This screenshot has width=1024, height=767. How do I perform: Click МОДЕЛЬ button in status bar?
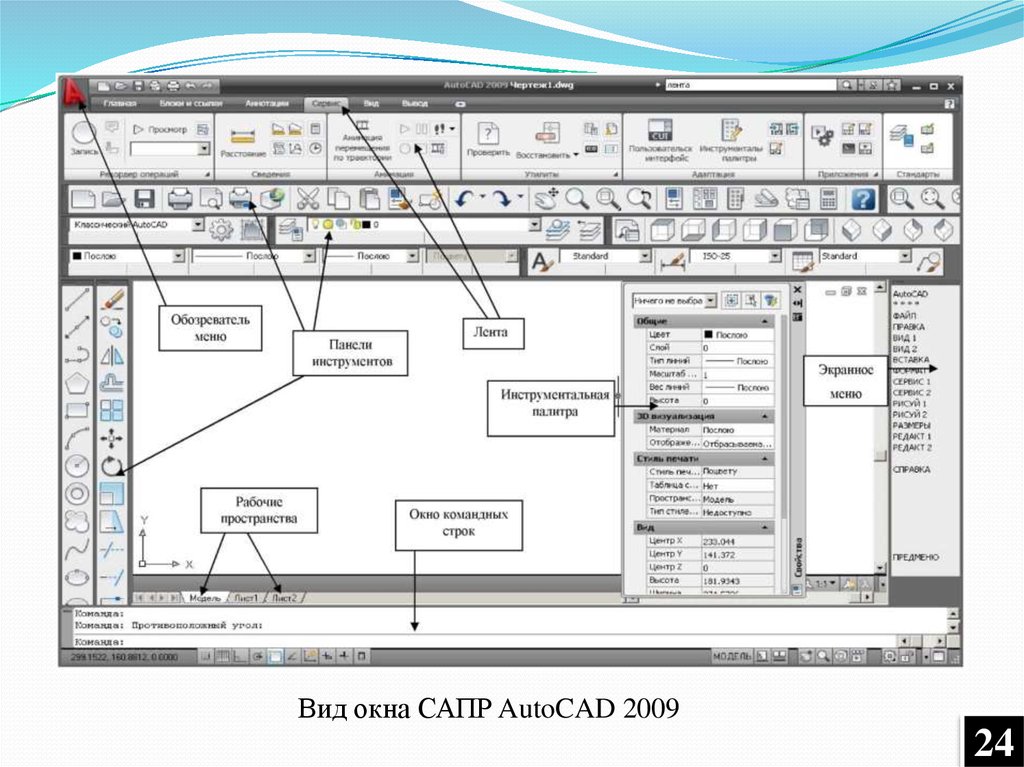tap(732, 656)
